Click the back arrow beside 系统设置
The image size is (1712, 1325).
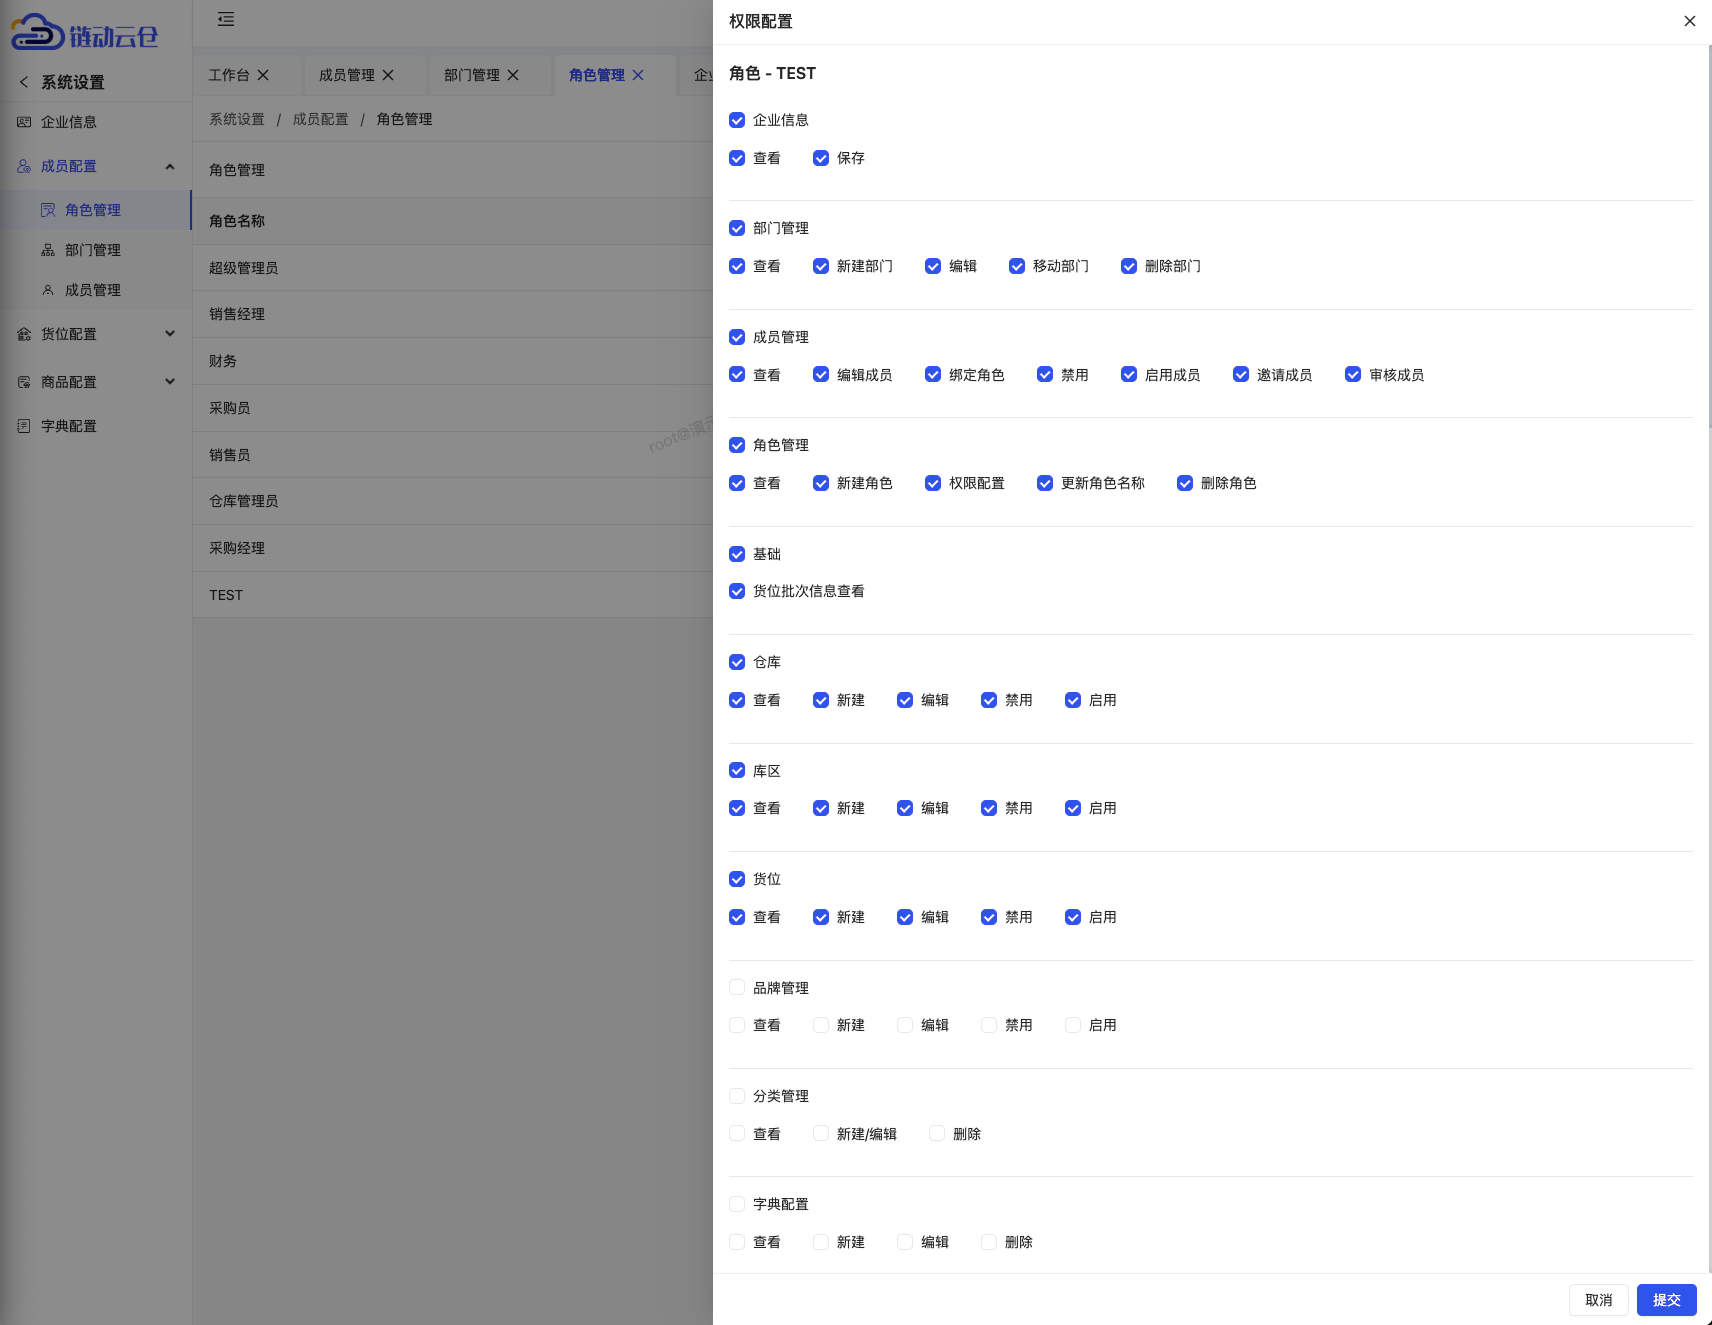point(24,82)
